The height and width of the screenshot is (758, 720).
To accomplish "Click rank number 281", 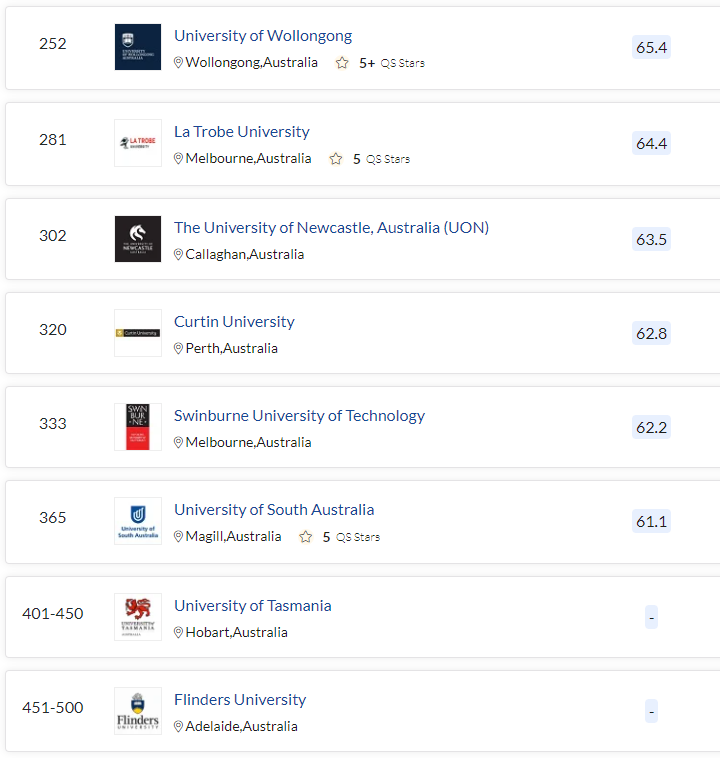I will pyautogui.click(x=53, y=140).
